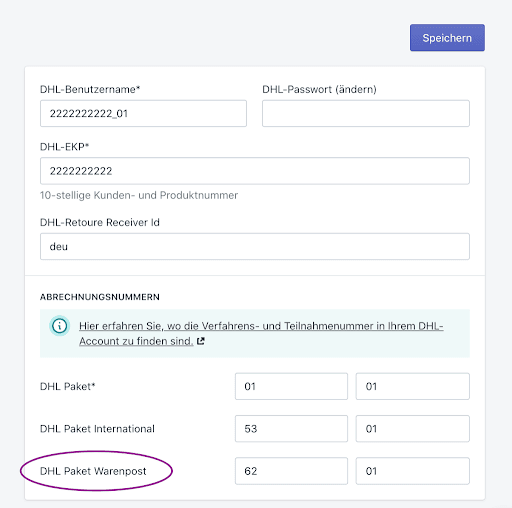Click the DHL Paket International field showing 53
The height and width of the screenshot is (508, 512).
291,429
